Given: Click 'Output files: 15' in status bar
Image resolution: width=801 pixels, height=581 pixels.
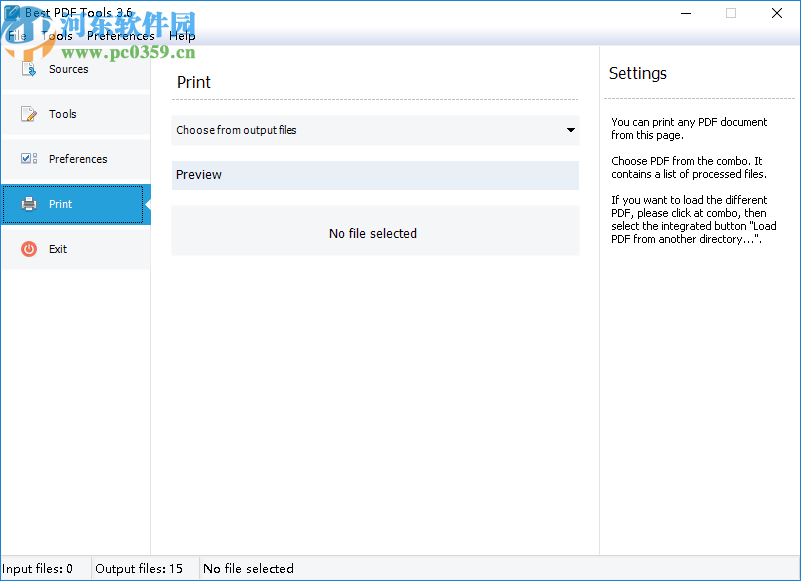Looking at the screenshot, I should click(139, 569).
